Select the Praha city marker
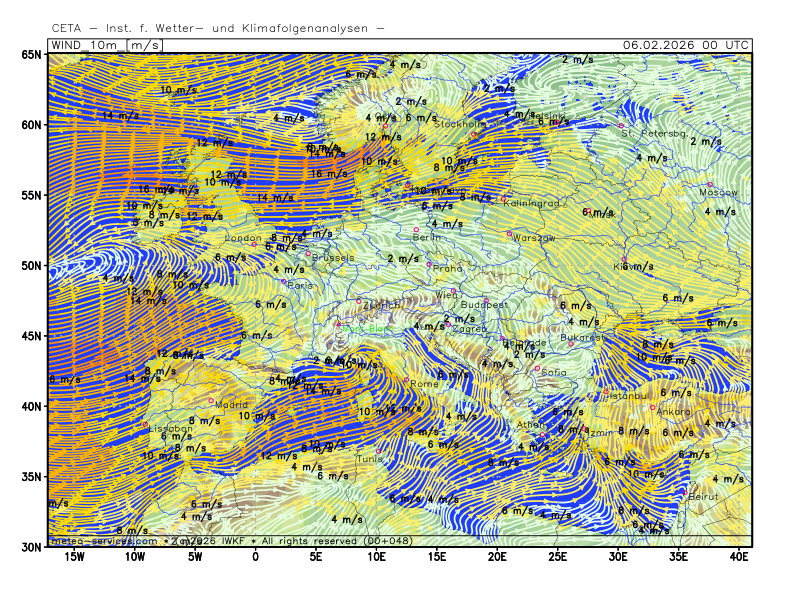The height and width of the screenshot is (600, 800). (430, 264)
